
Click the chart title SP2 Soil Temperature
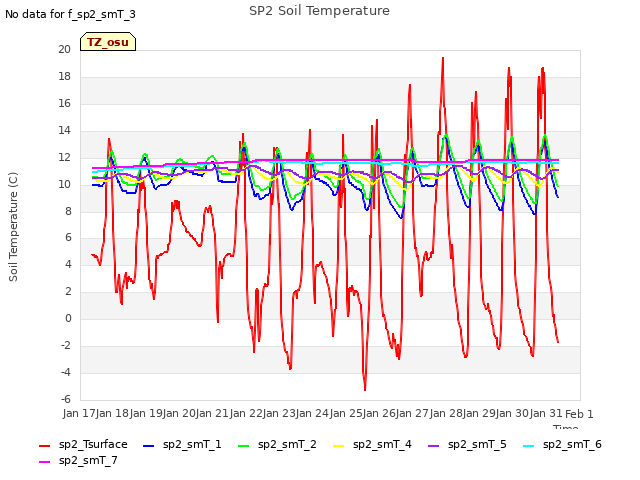tap(319, 11)
